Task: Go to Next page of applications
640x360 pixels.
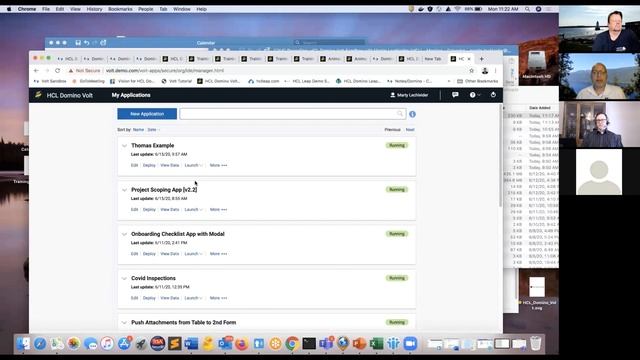Action: tap(410, 129)
